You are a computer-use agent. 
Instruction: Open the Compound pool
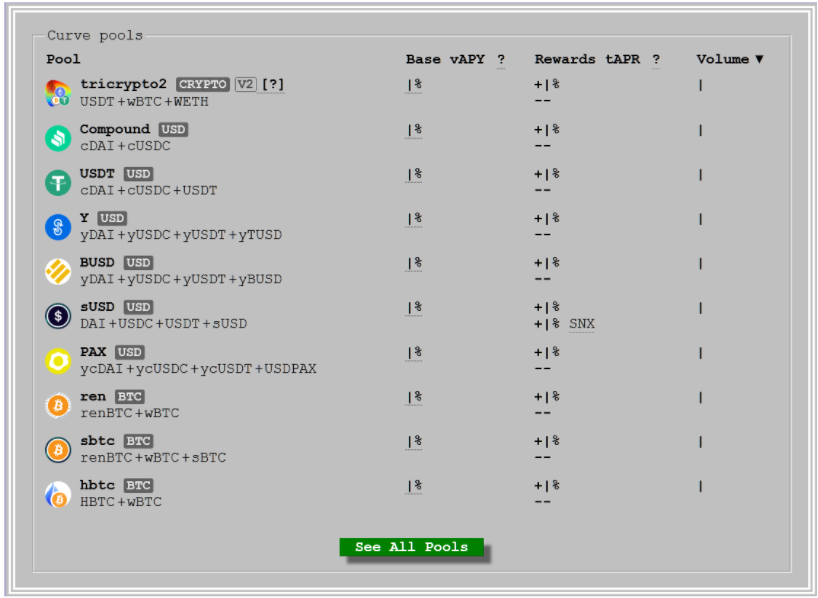(x=115, y=129)
